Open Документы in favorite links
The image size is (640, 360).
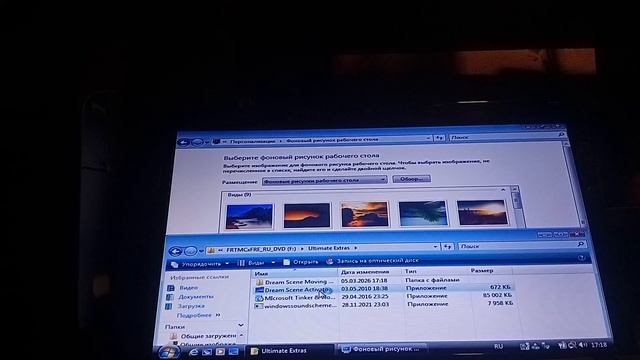pyautogui.click(x=190, y=297)
